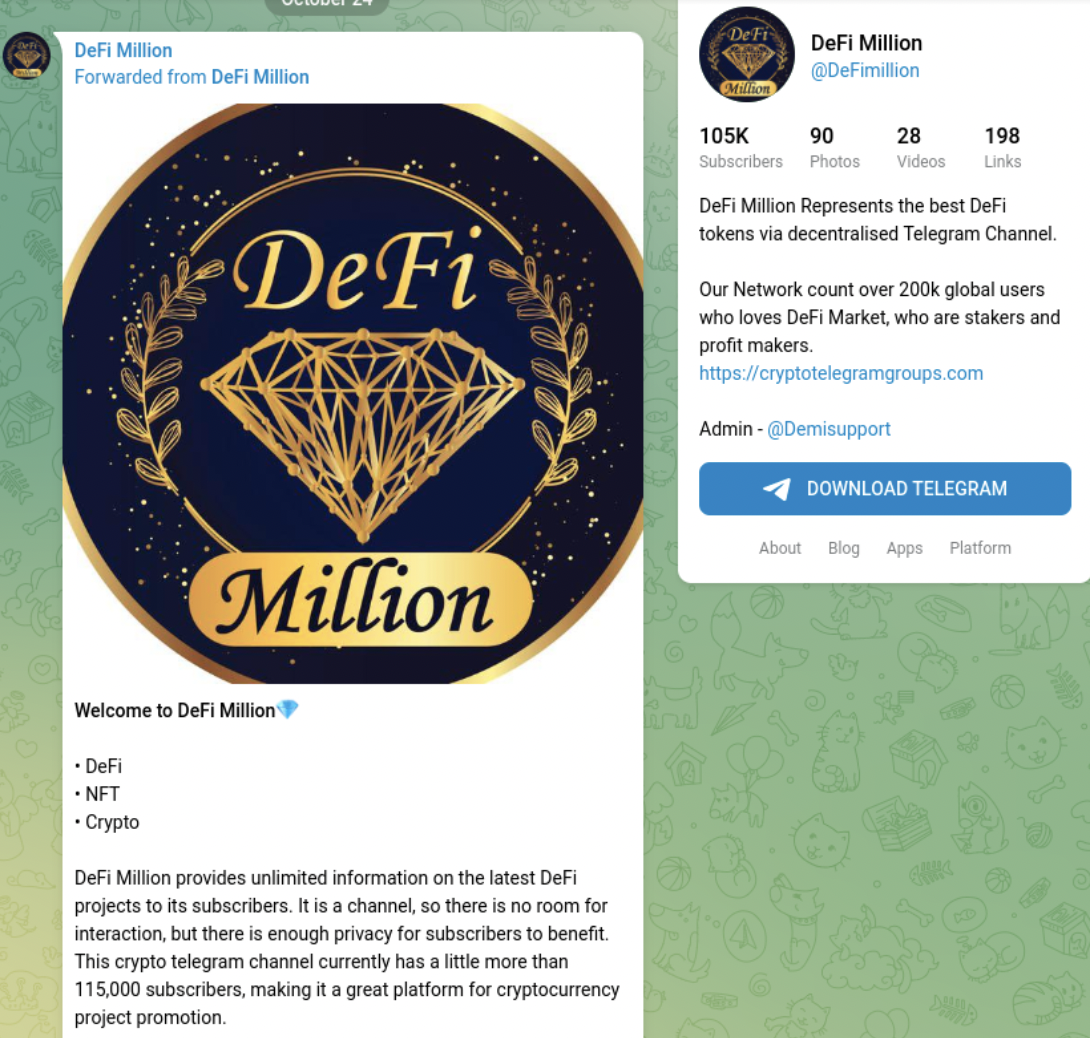Click the Download Telegram button
Screen dimensions: 1090x1038
coord(885,489)
